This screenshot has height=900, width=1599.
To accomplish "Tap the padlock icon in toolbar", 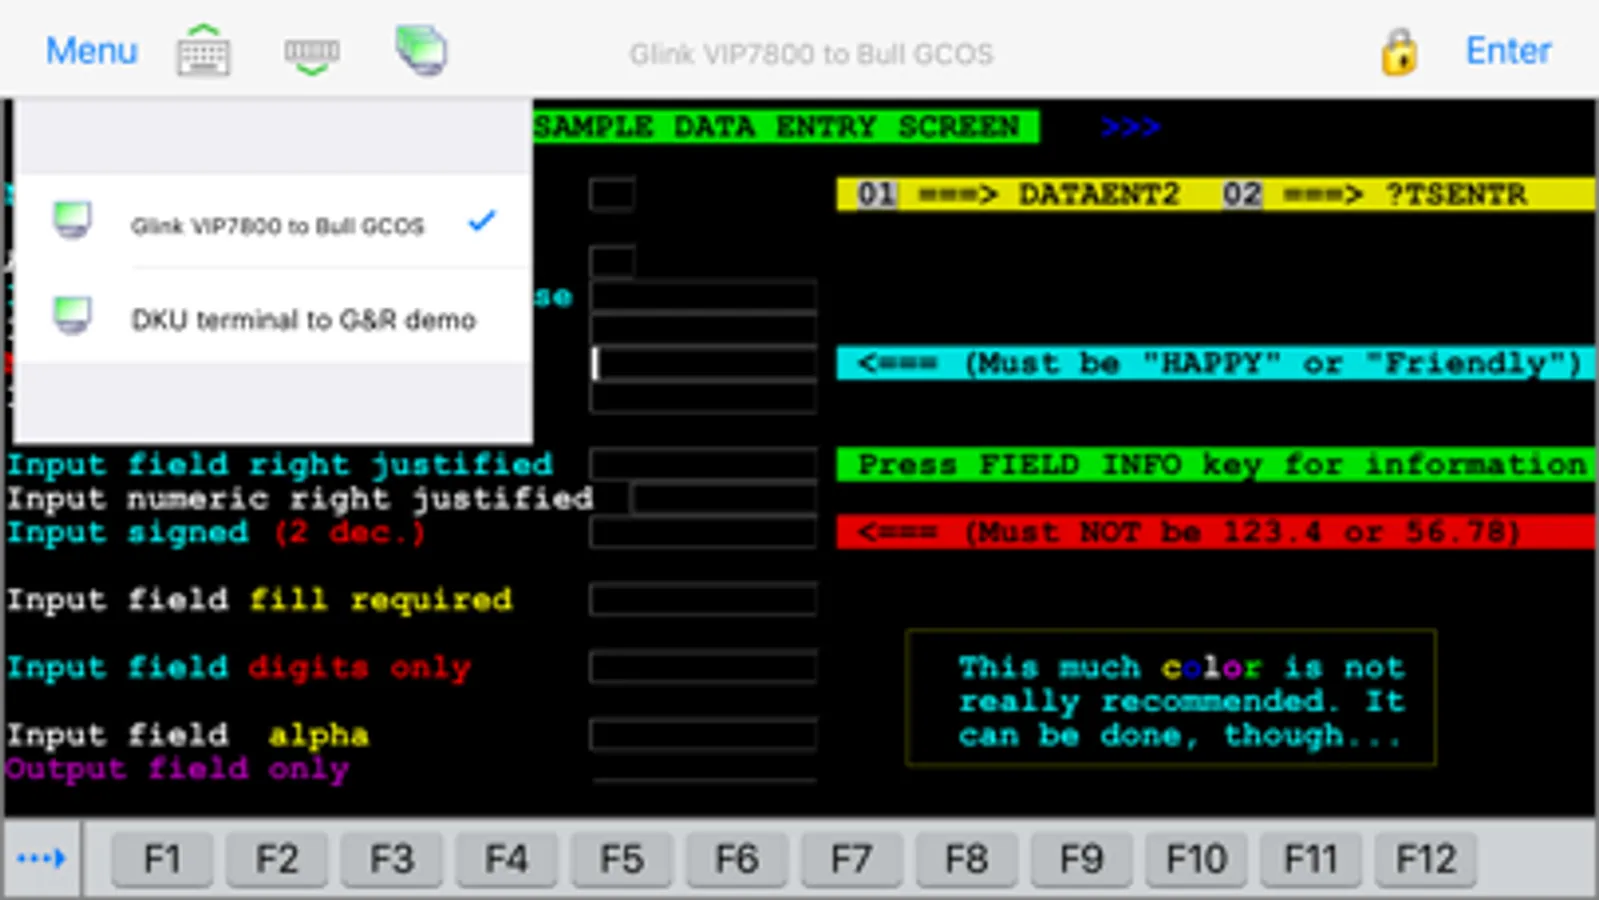I will [1399, 51].
